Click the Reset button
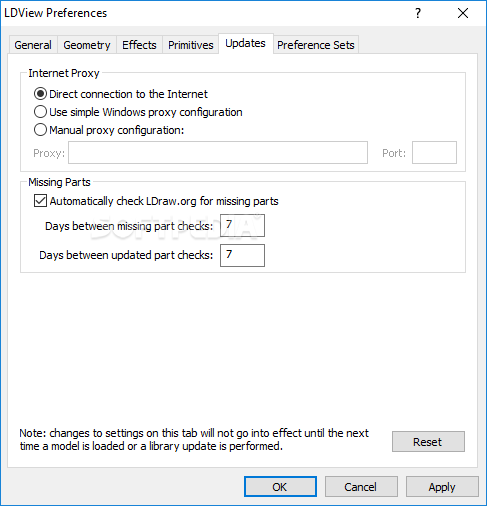The image size is (487, 506). 428,442
